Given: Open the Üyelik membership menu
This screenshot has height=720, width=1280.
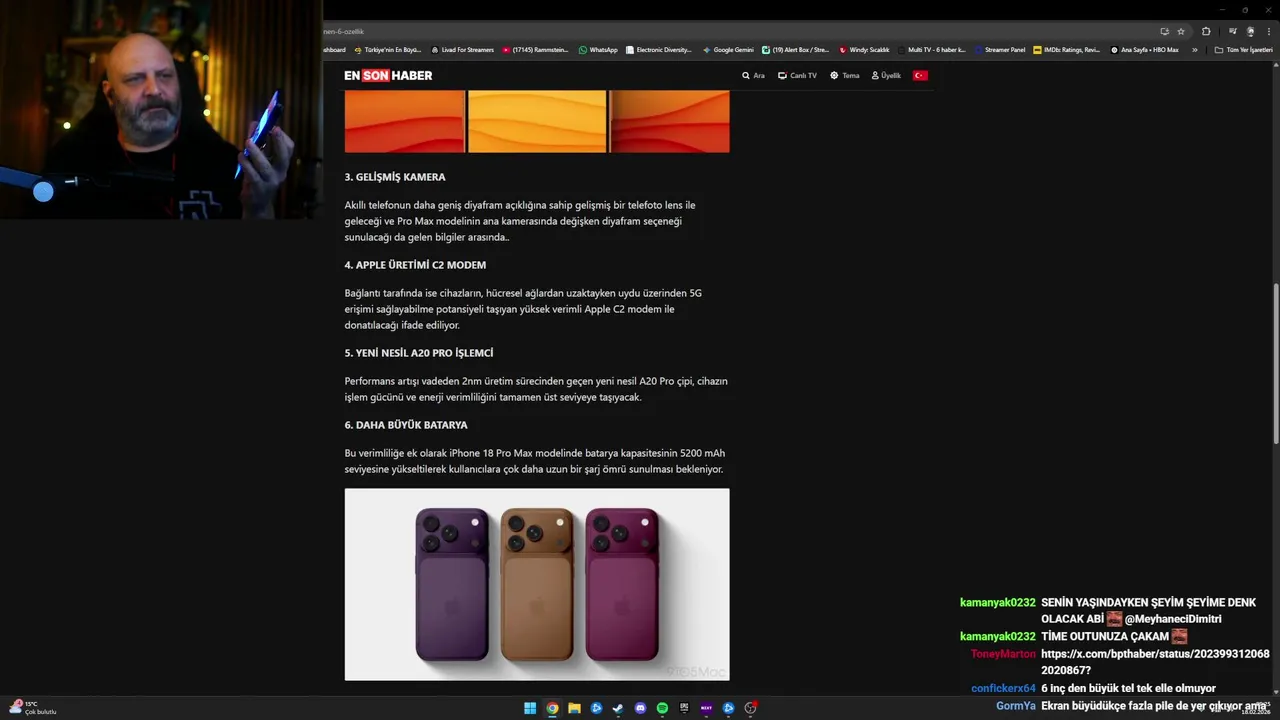Looking at the screenshot, I should click(x=886, y=76).
